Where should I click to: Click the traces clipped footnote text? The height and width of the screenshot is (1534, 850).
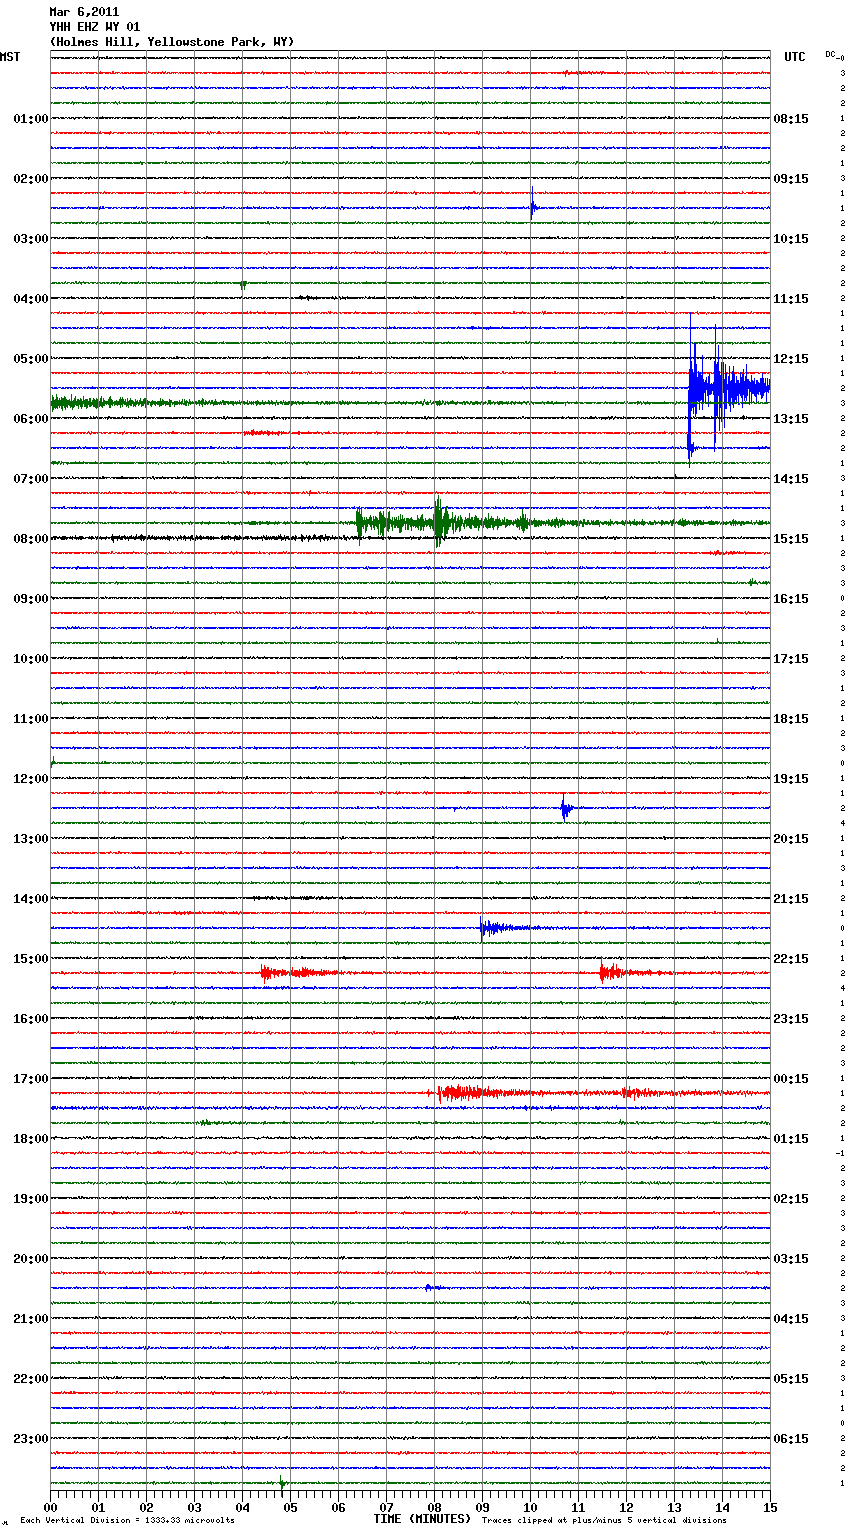coord(604,1520)
